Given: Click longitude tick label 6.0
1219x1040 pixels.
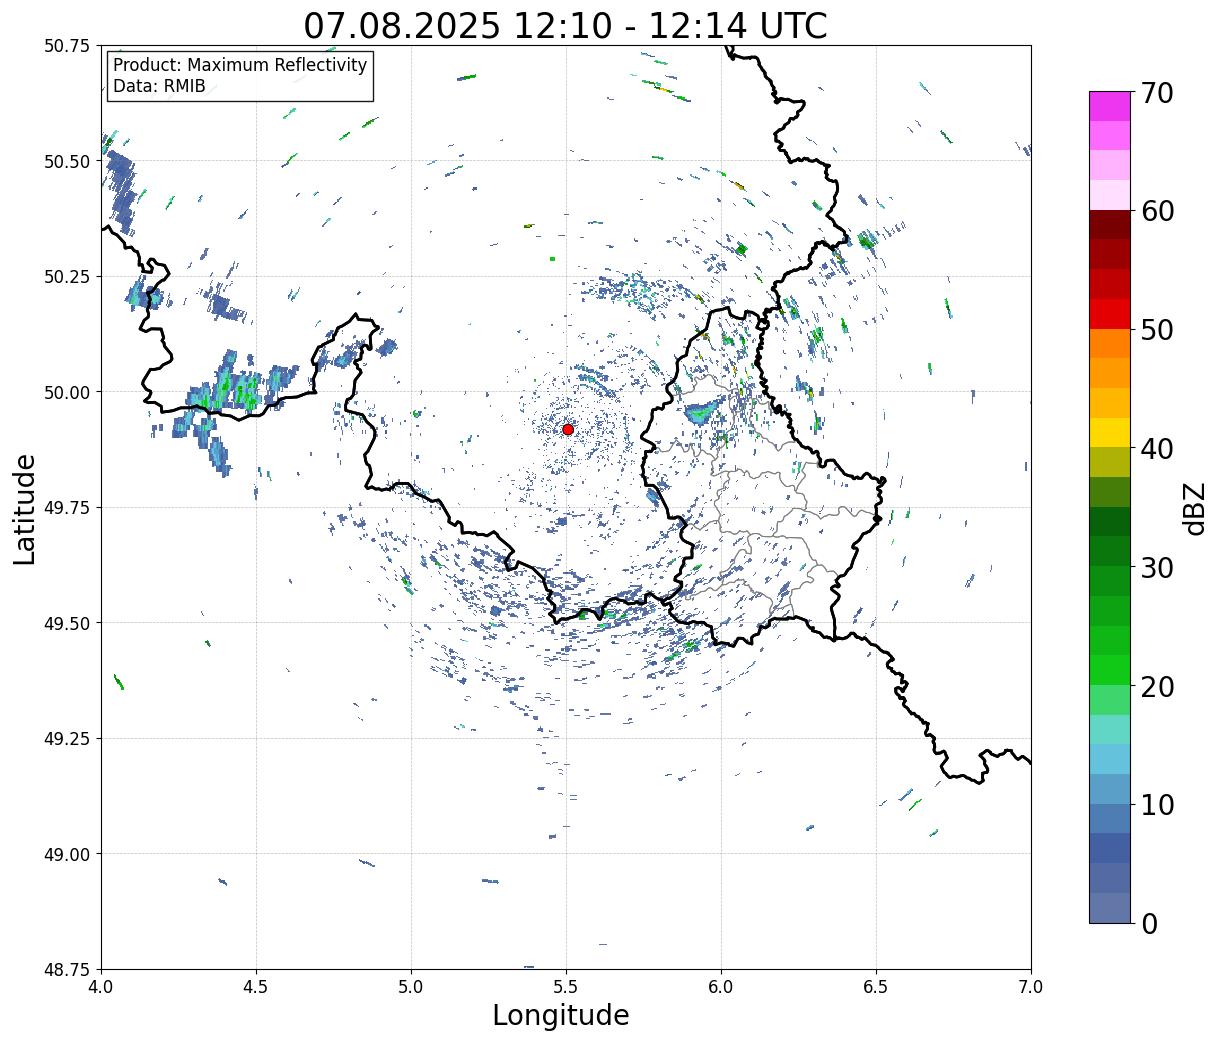Looking at the screenshot, I should [x=721, y=986].
